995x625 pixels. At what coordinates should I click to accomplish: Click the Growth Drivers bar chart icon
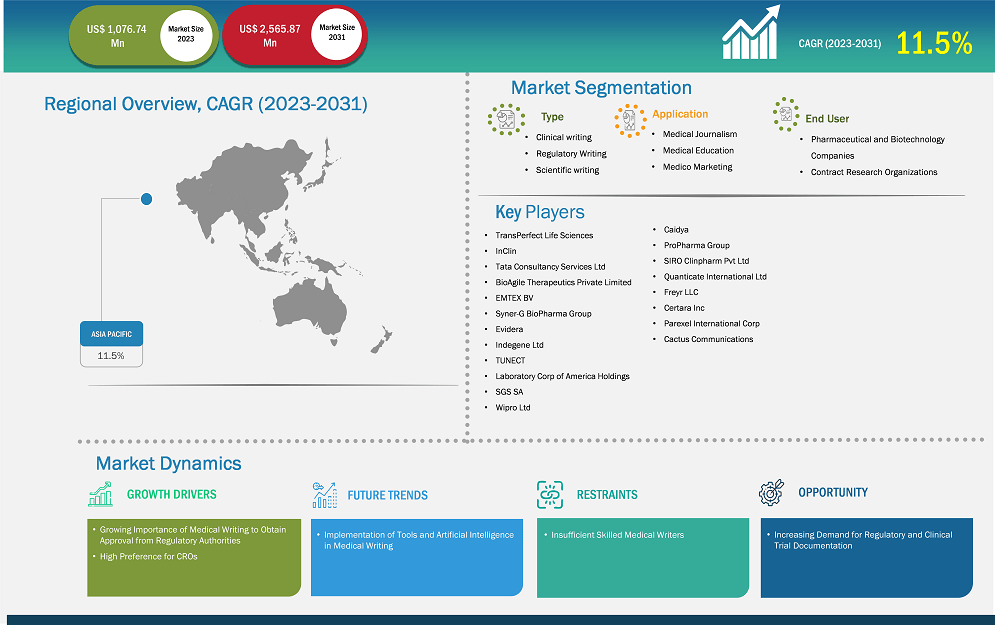[x=100, y=494]
